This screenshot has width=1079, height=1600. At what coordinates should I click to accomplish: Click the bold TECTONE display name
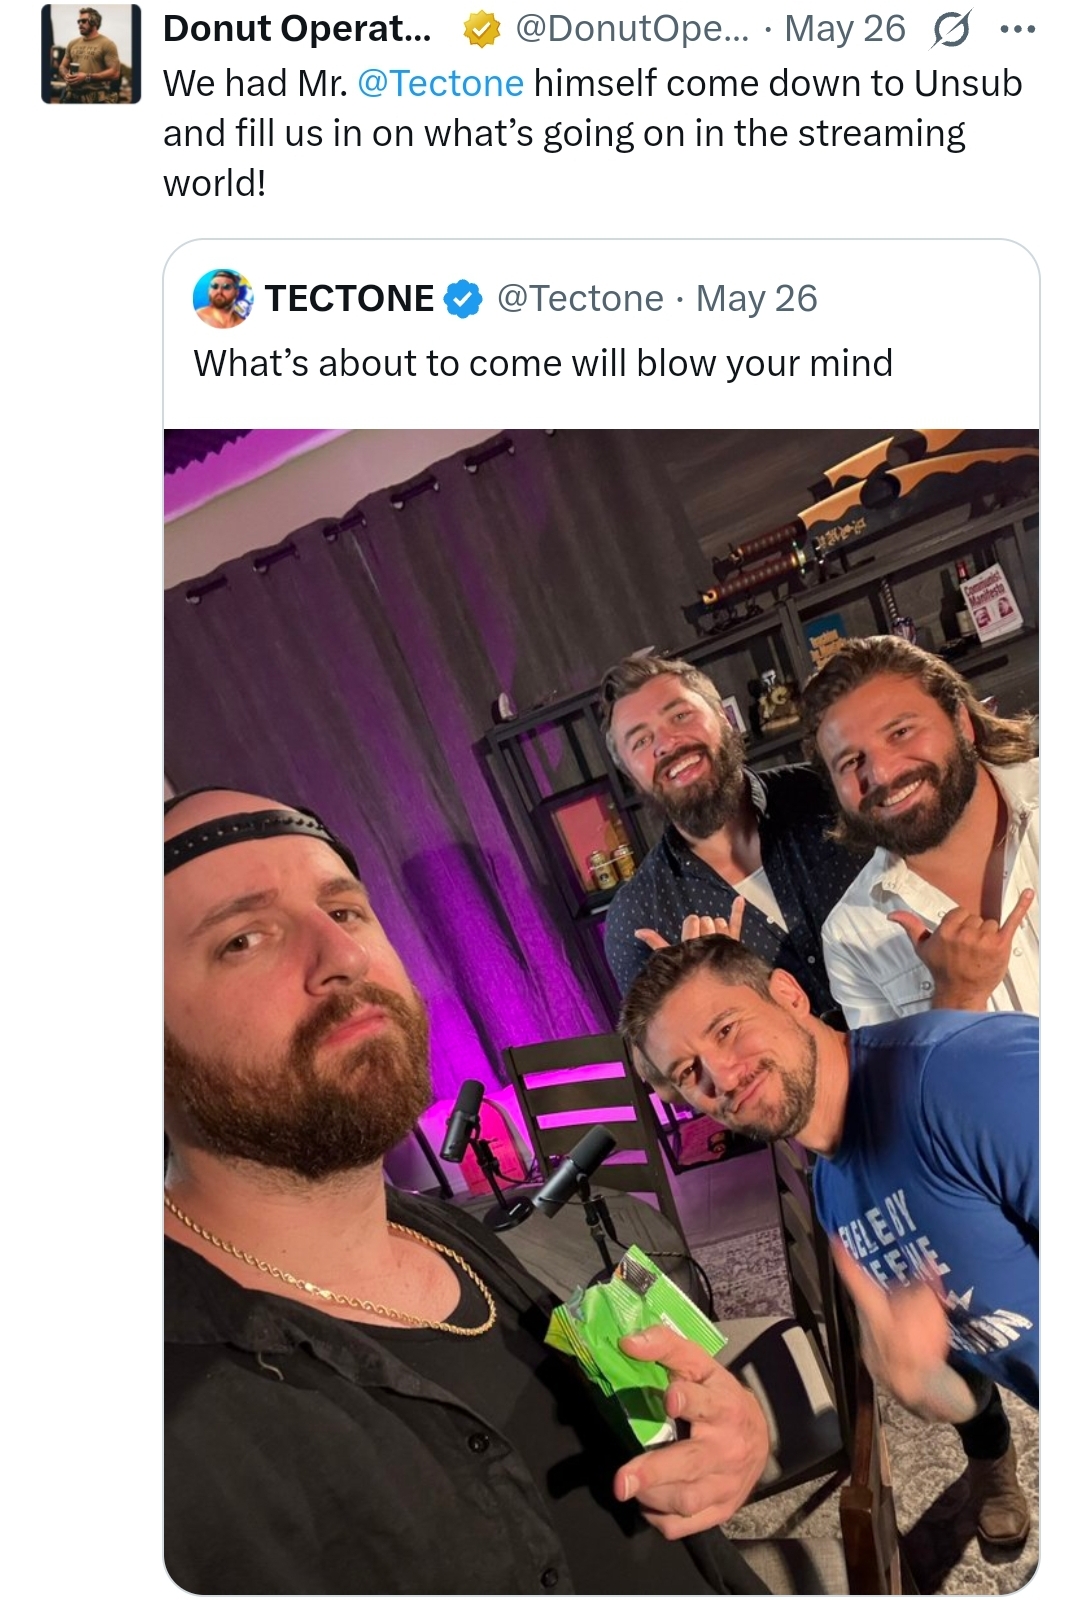[349, 298]
